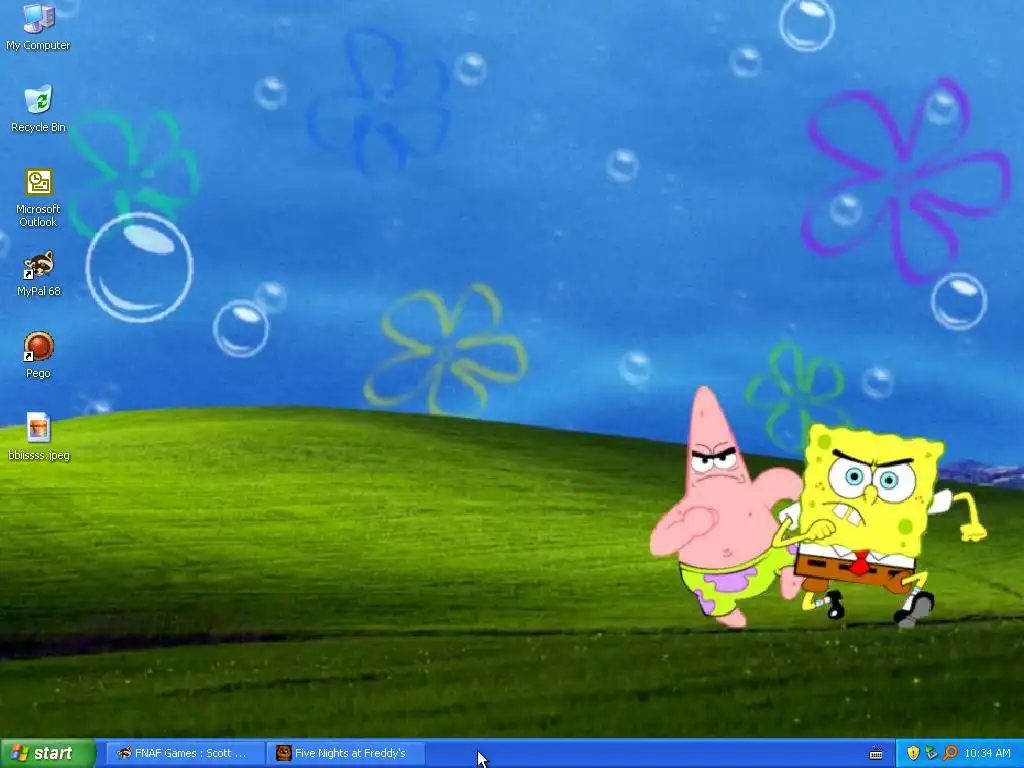Select the bbiissss.jpeg file on desktop

(38, 436)
